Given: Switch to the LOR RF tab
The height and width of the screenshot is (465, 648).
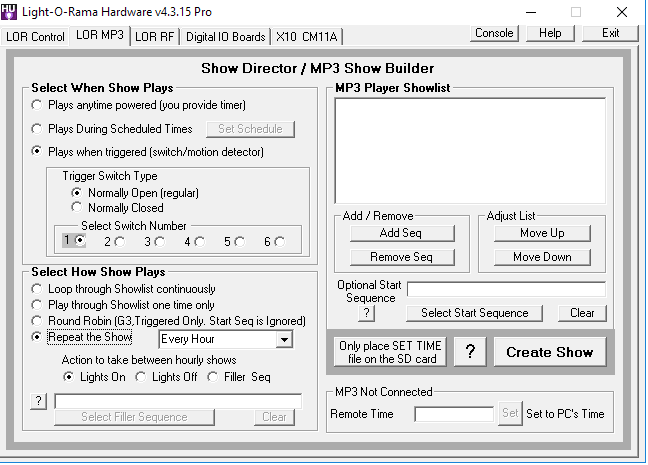Looking at the screenshot, I should (155, 37).
